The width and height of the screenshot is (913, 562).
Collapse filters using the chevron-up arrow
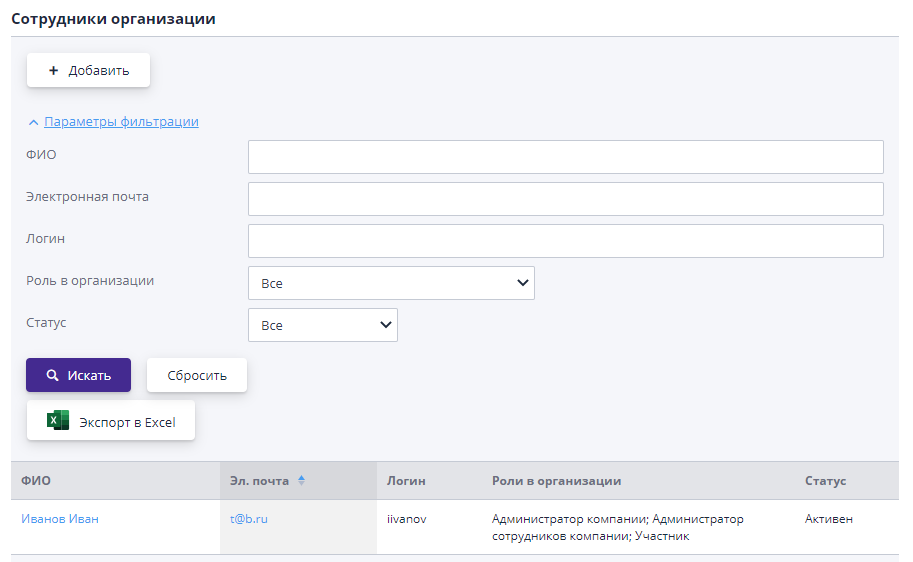[x=33, y=122]
